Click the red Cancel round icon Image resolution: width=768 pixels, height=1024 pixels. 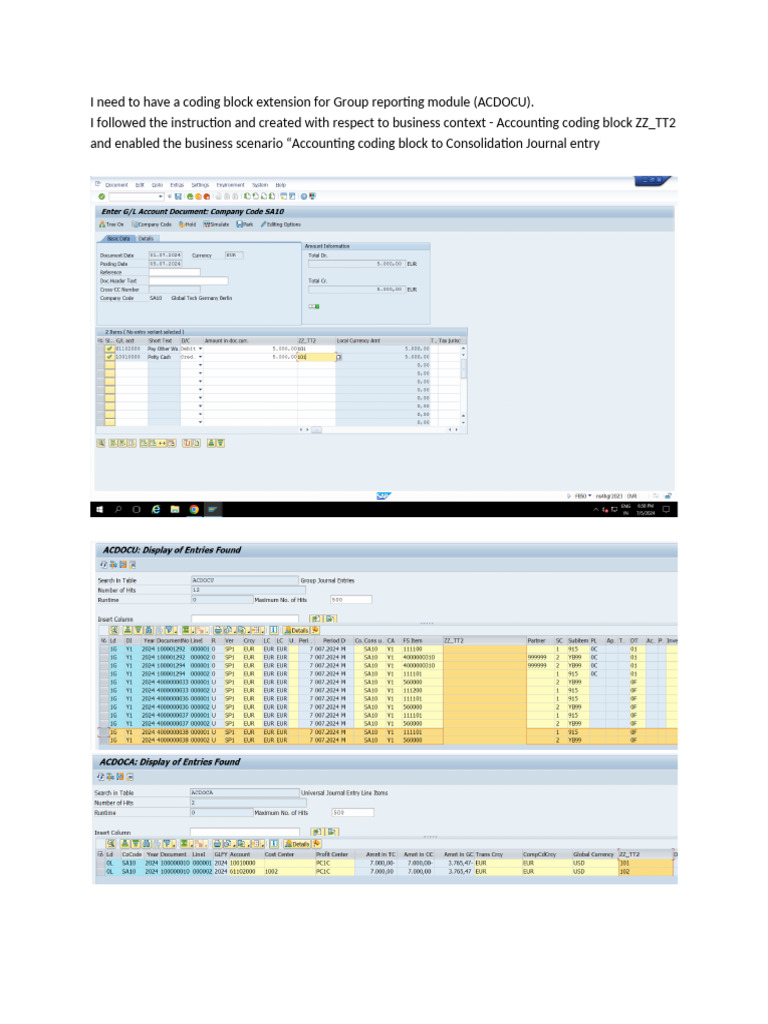207,196
